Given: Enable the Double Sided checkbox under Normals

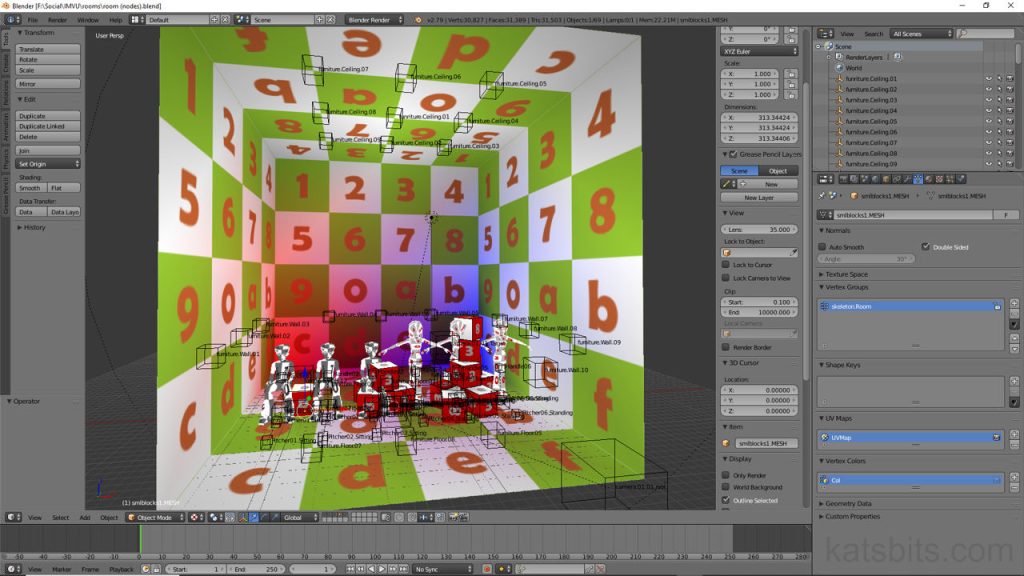Looking at the screenshot, I should point(926,246).
